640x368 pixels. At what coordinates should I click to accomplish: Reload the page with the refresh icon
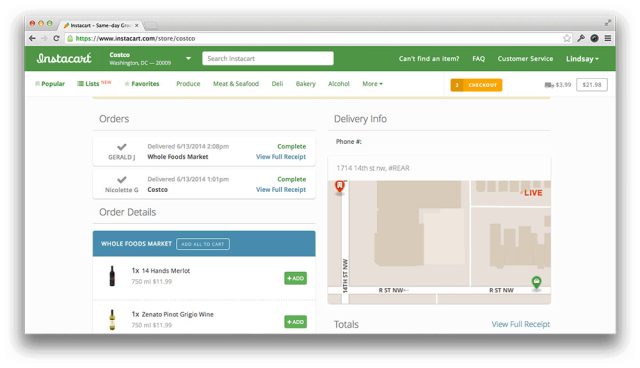click(56, 38)
